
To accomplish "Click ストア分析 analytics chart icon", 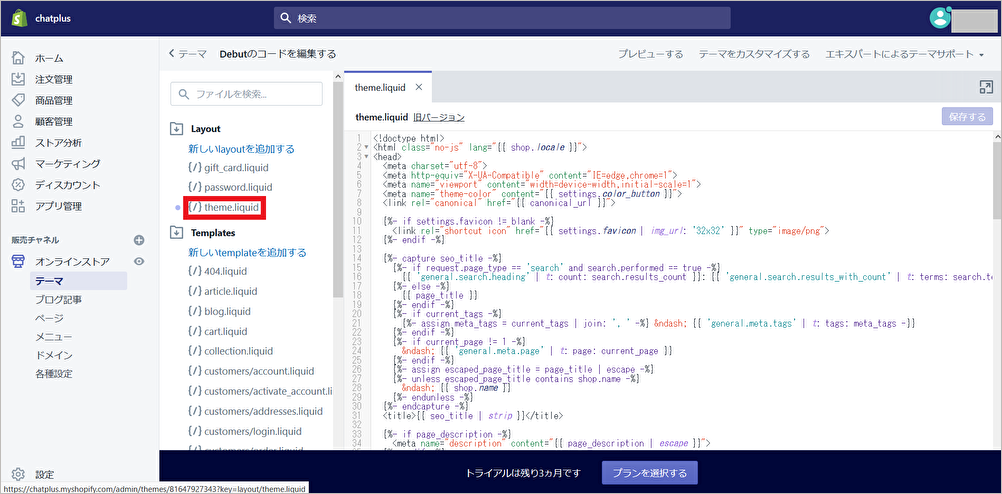I will tap(19, 143).
